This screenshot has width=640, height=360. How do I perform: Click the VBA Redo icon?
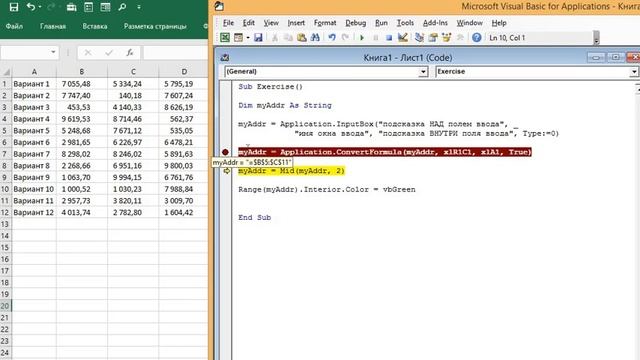345,38
